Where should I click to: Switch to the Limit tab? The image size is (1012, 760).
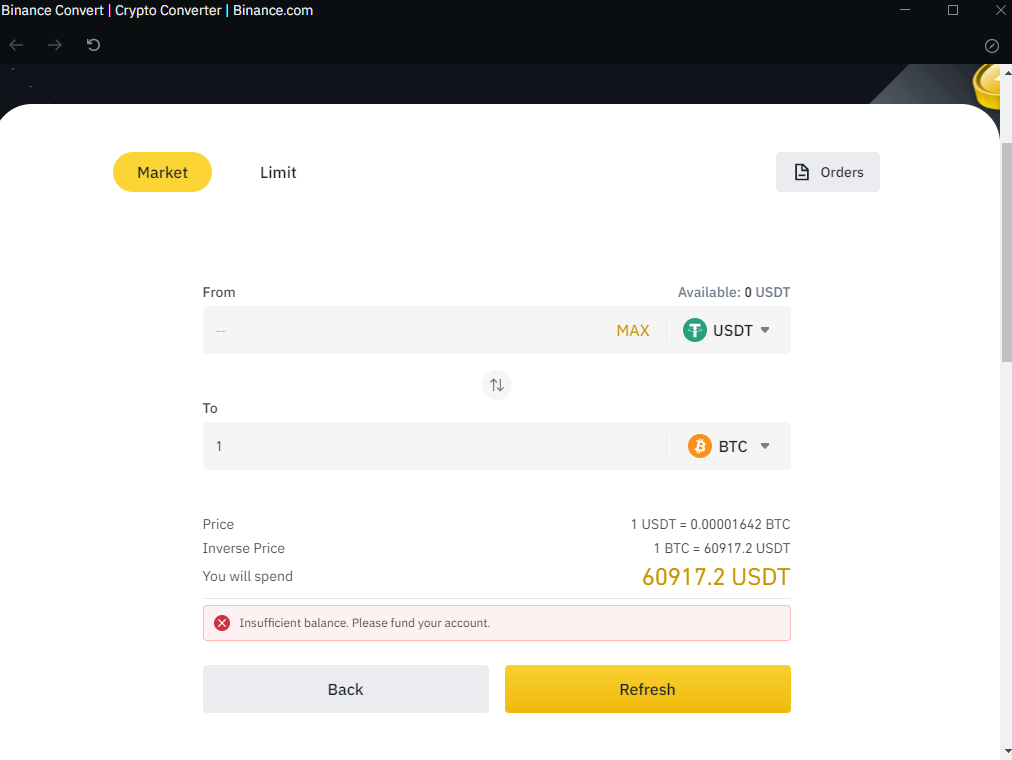(x=278, y=172)
